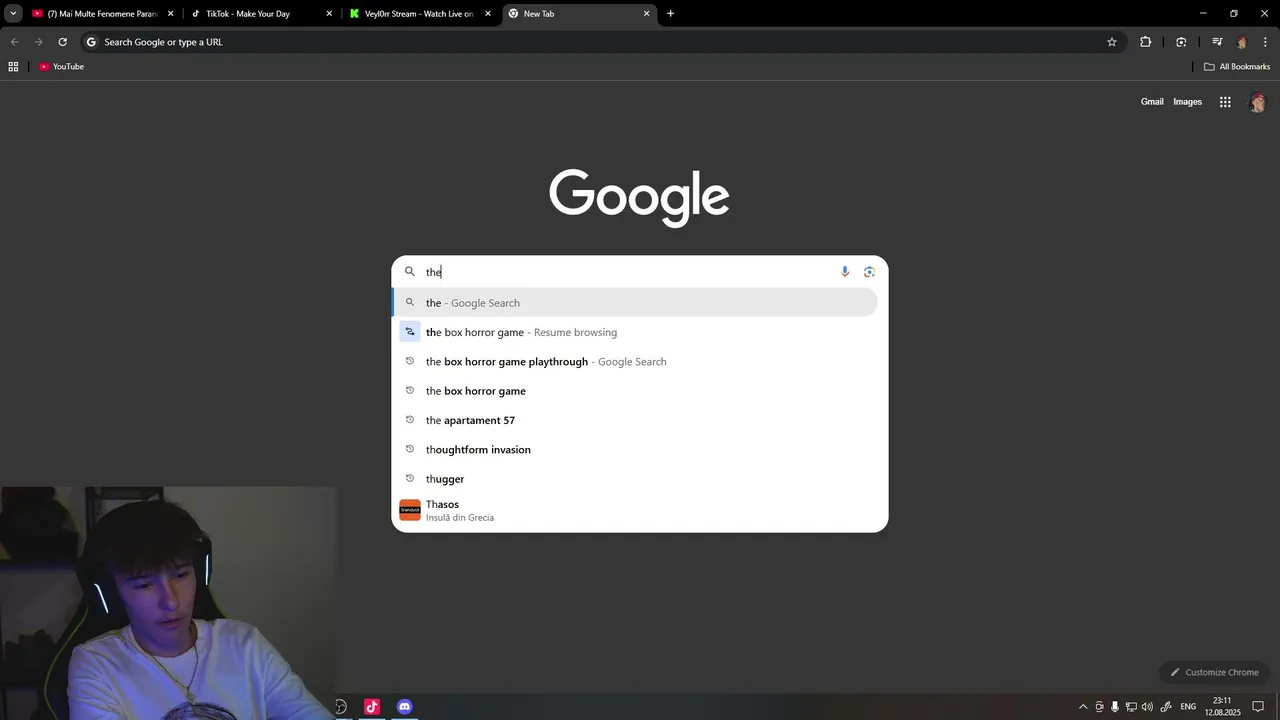This screenshot has width=1280, height=720.
Task: Click the Google logo
Action: (639, 198)
